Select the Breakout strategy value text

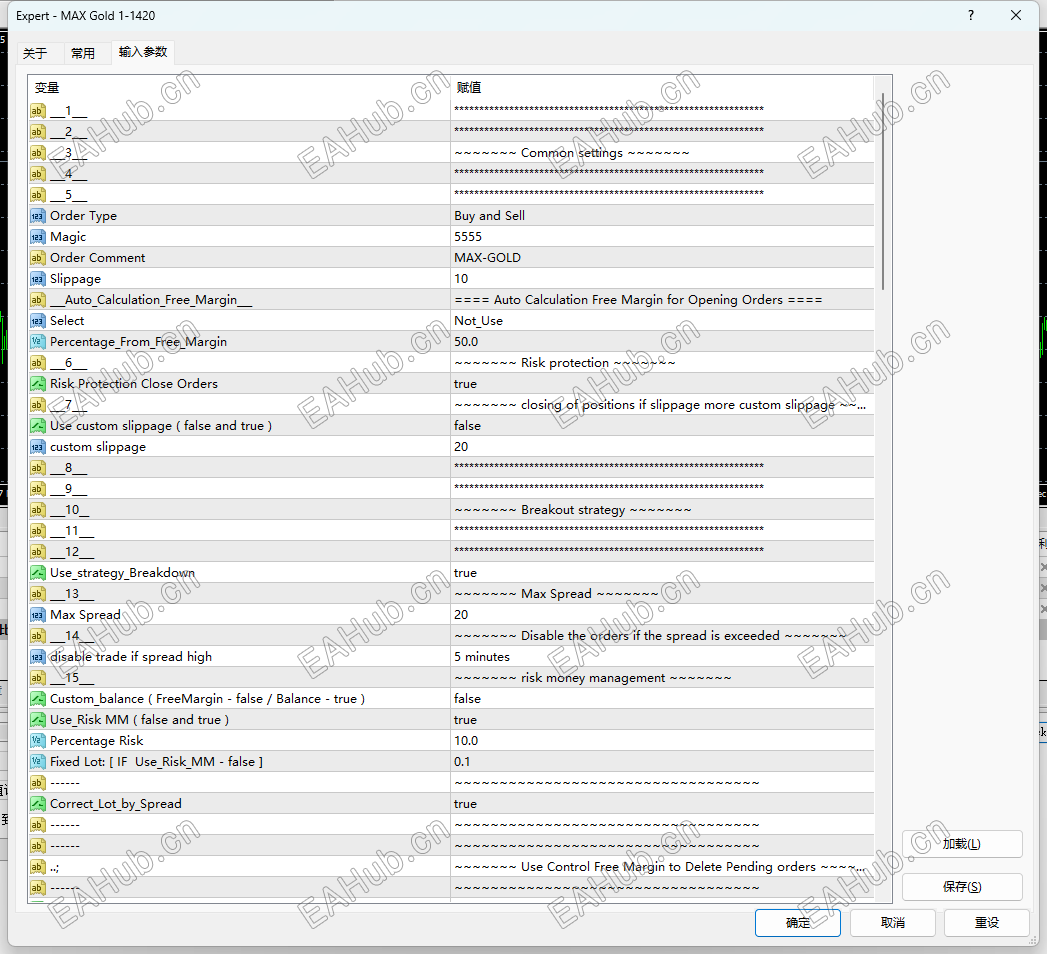pos(573,510)
